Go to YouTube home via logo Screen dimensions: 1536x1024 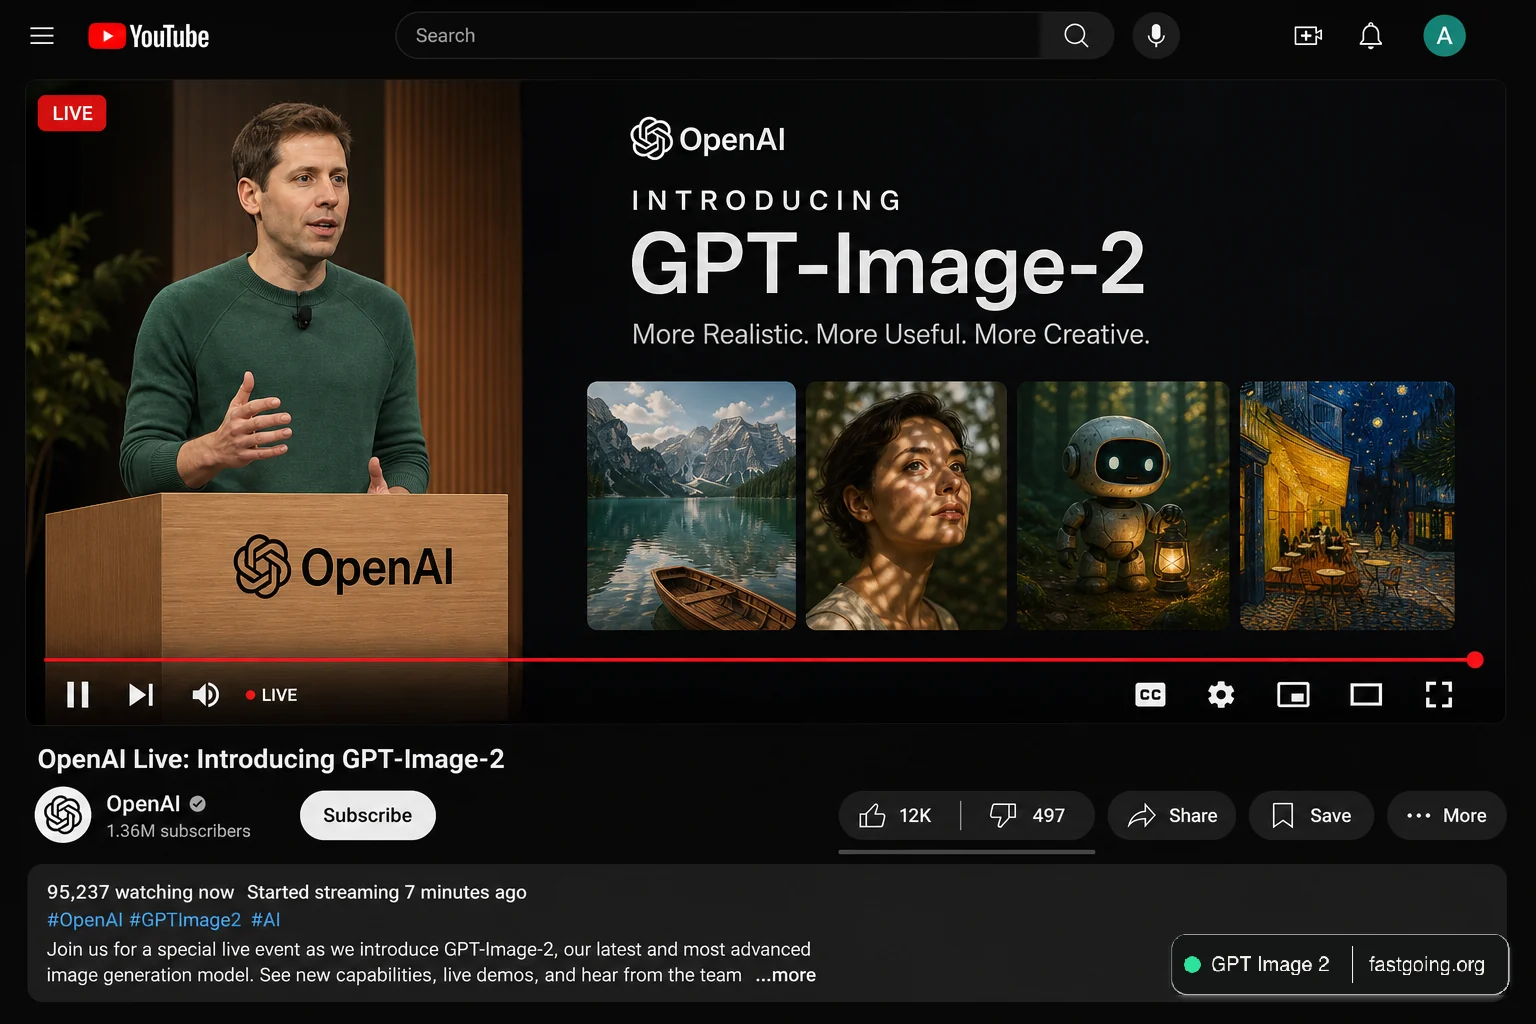click(149, 36)
